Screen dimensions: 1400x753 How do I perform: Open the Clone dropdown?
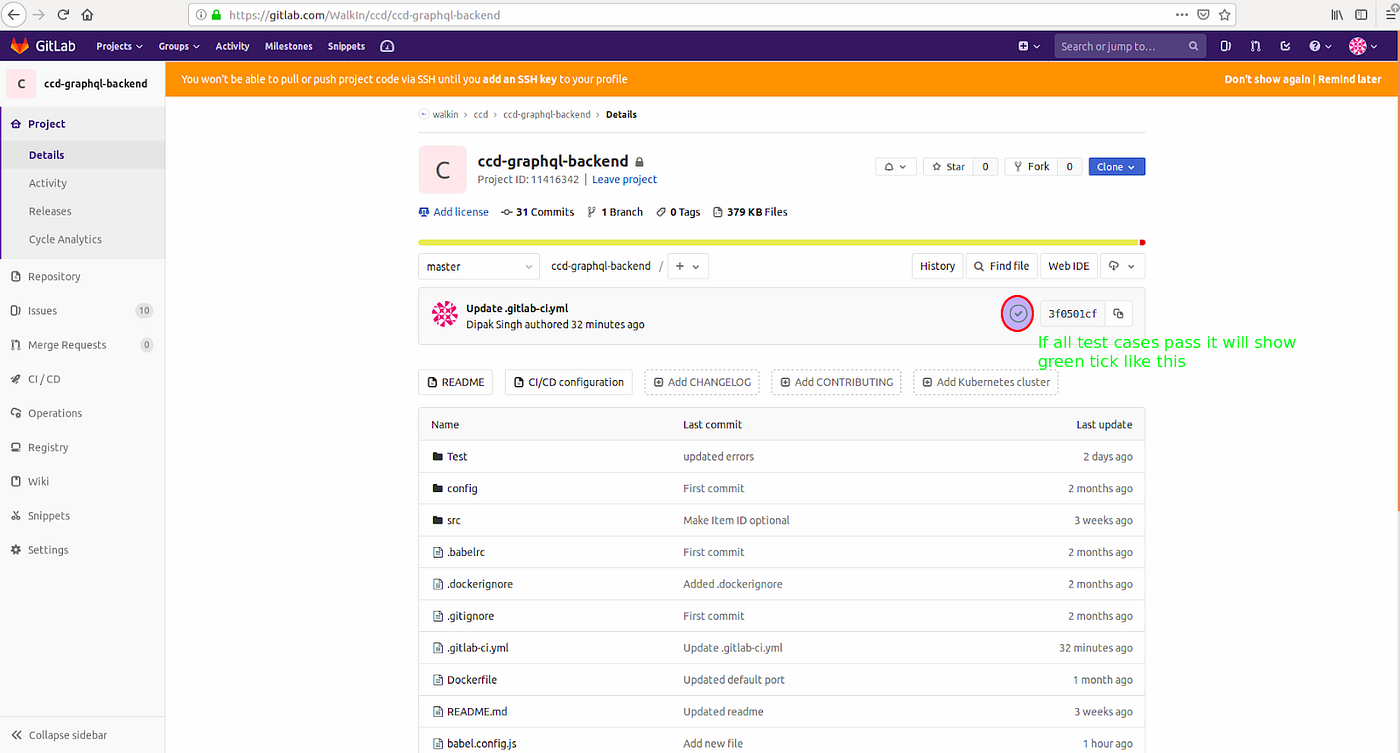1116,166
